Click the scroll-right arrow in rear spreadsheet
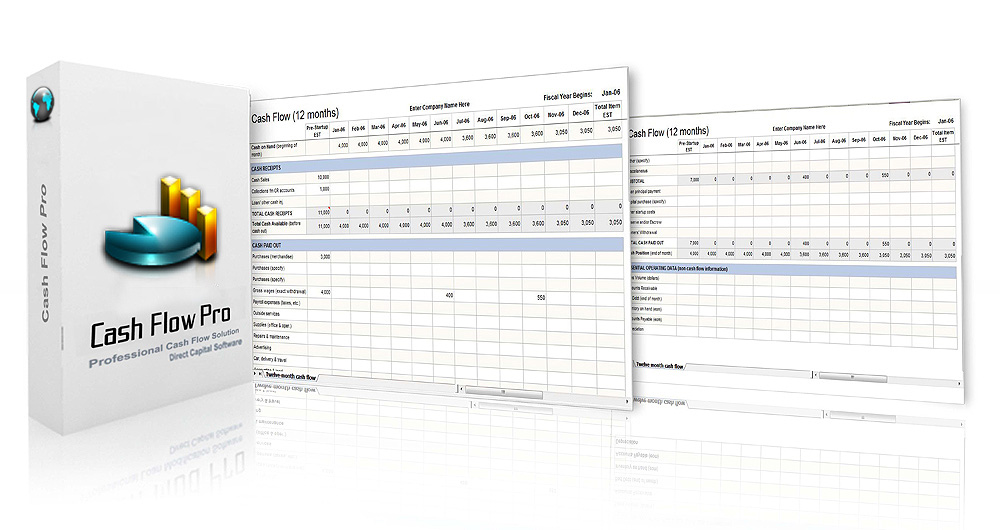This screenshot has height=530, width=1000. tap(960, 383)
